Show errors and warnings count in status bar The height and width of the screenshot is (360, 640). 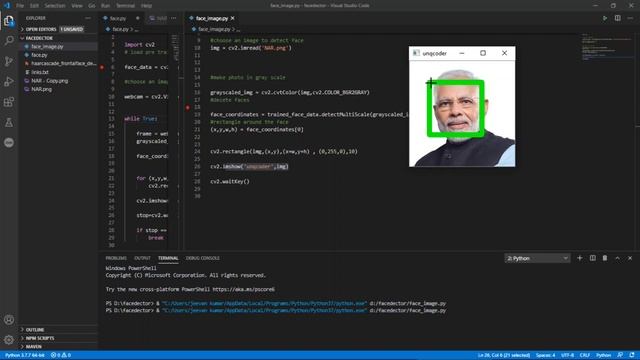61,355
